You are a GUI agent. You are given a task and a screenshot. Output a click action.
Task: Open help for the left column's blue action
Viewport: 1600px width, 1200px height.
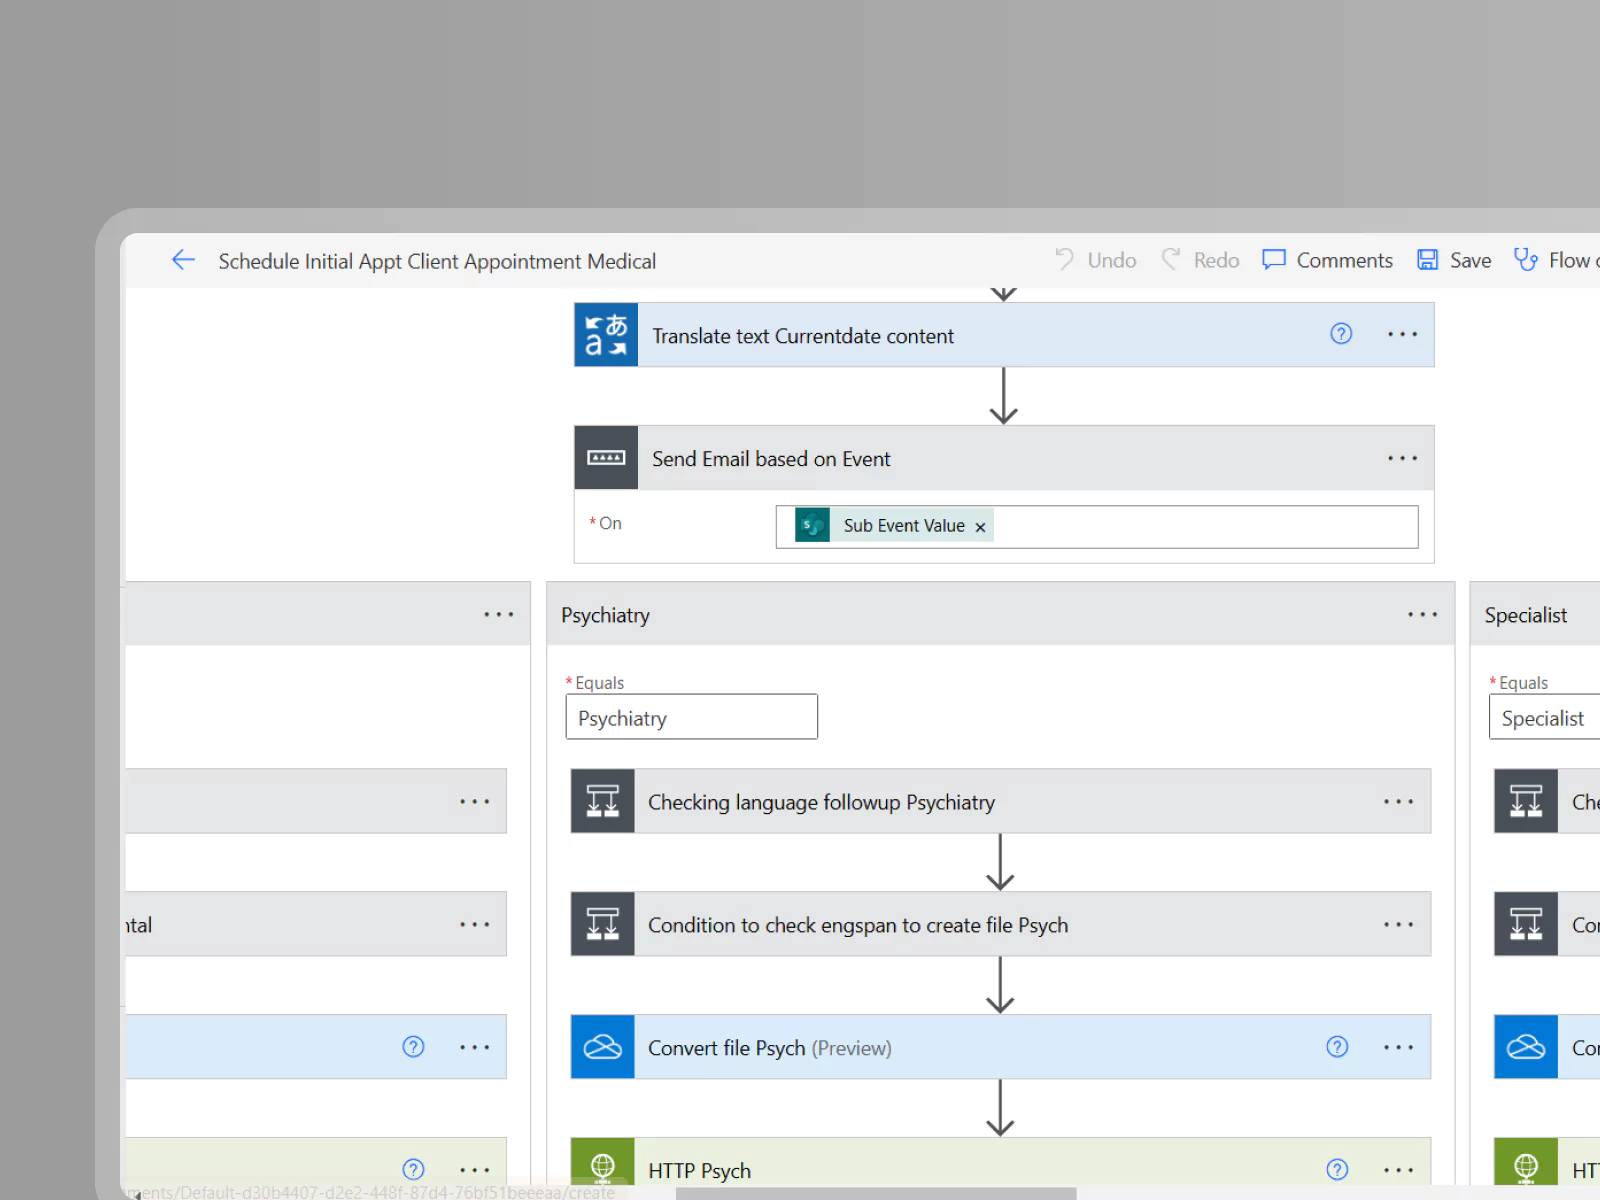(x=413, y=1047)
